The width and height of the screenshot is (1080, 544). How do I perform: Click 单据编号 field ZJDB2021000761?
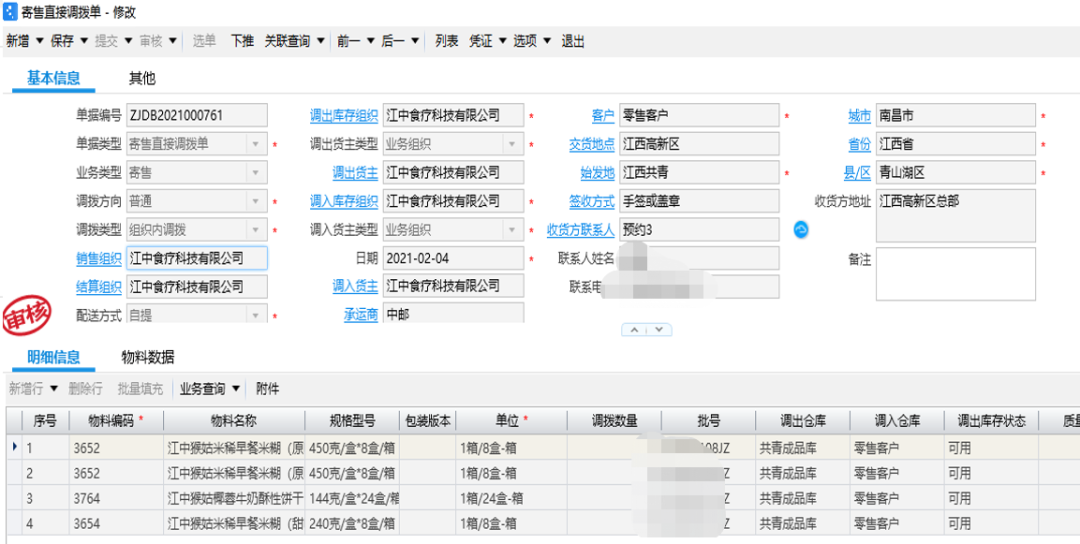[197, 116]
